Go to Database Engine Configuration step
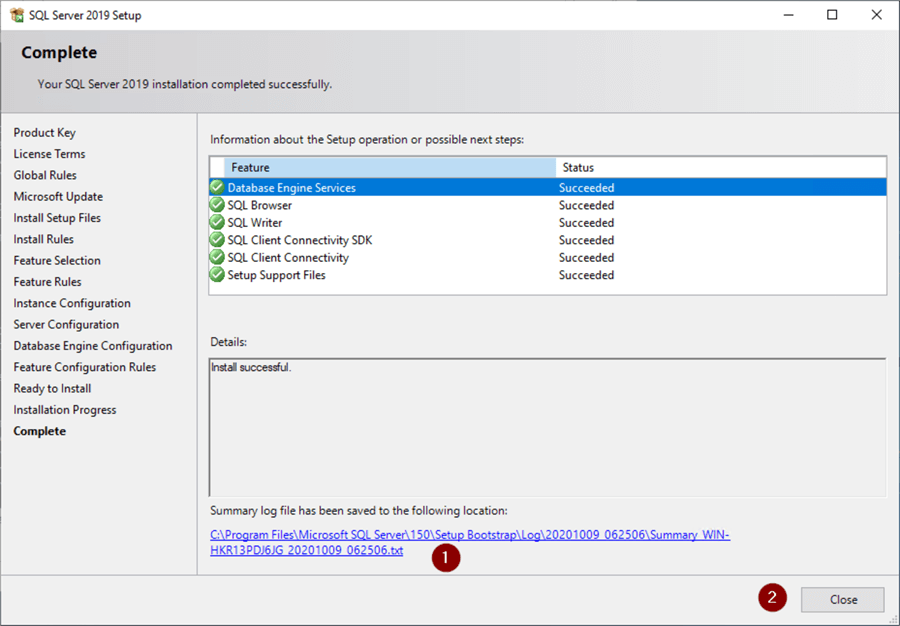 coord(93,345)
